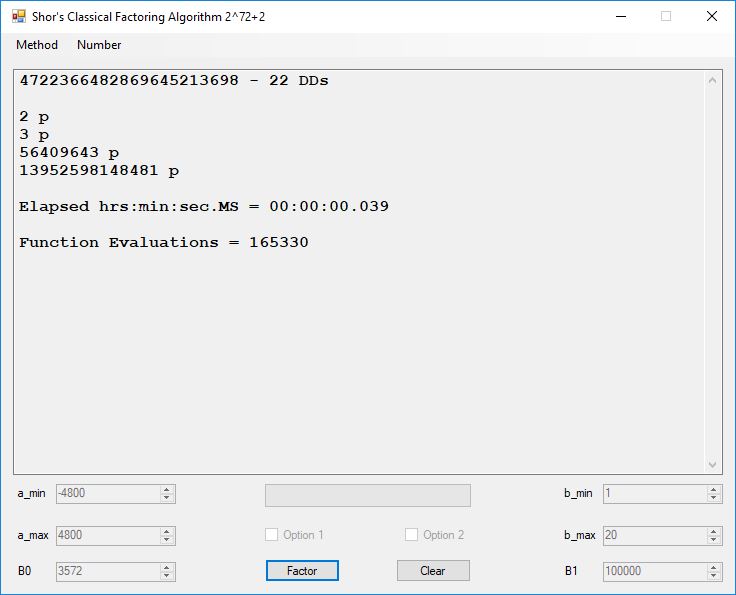This screenshot has height=595, width=736.
Task: Click the b_max value field
Action: [x=655, y=535]
